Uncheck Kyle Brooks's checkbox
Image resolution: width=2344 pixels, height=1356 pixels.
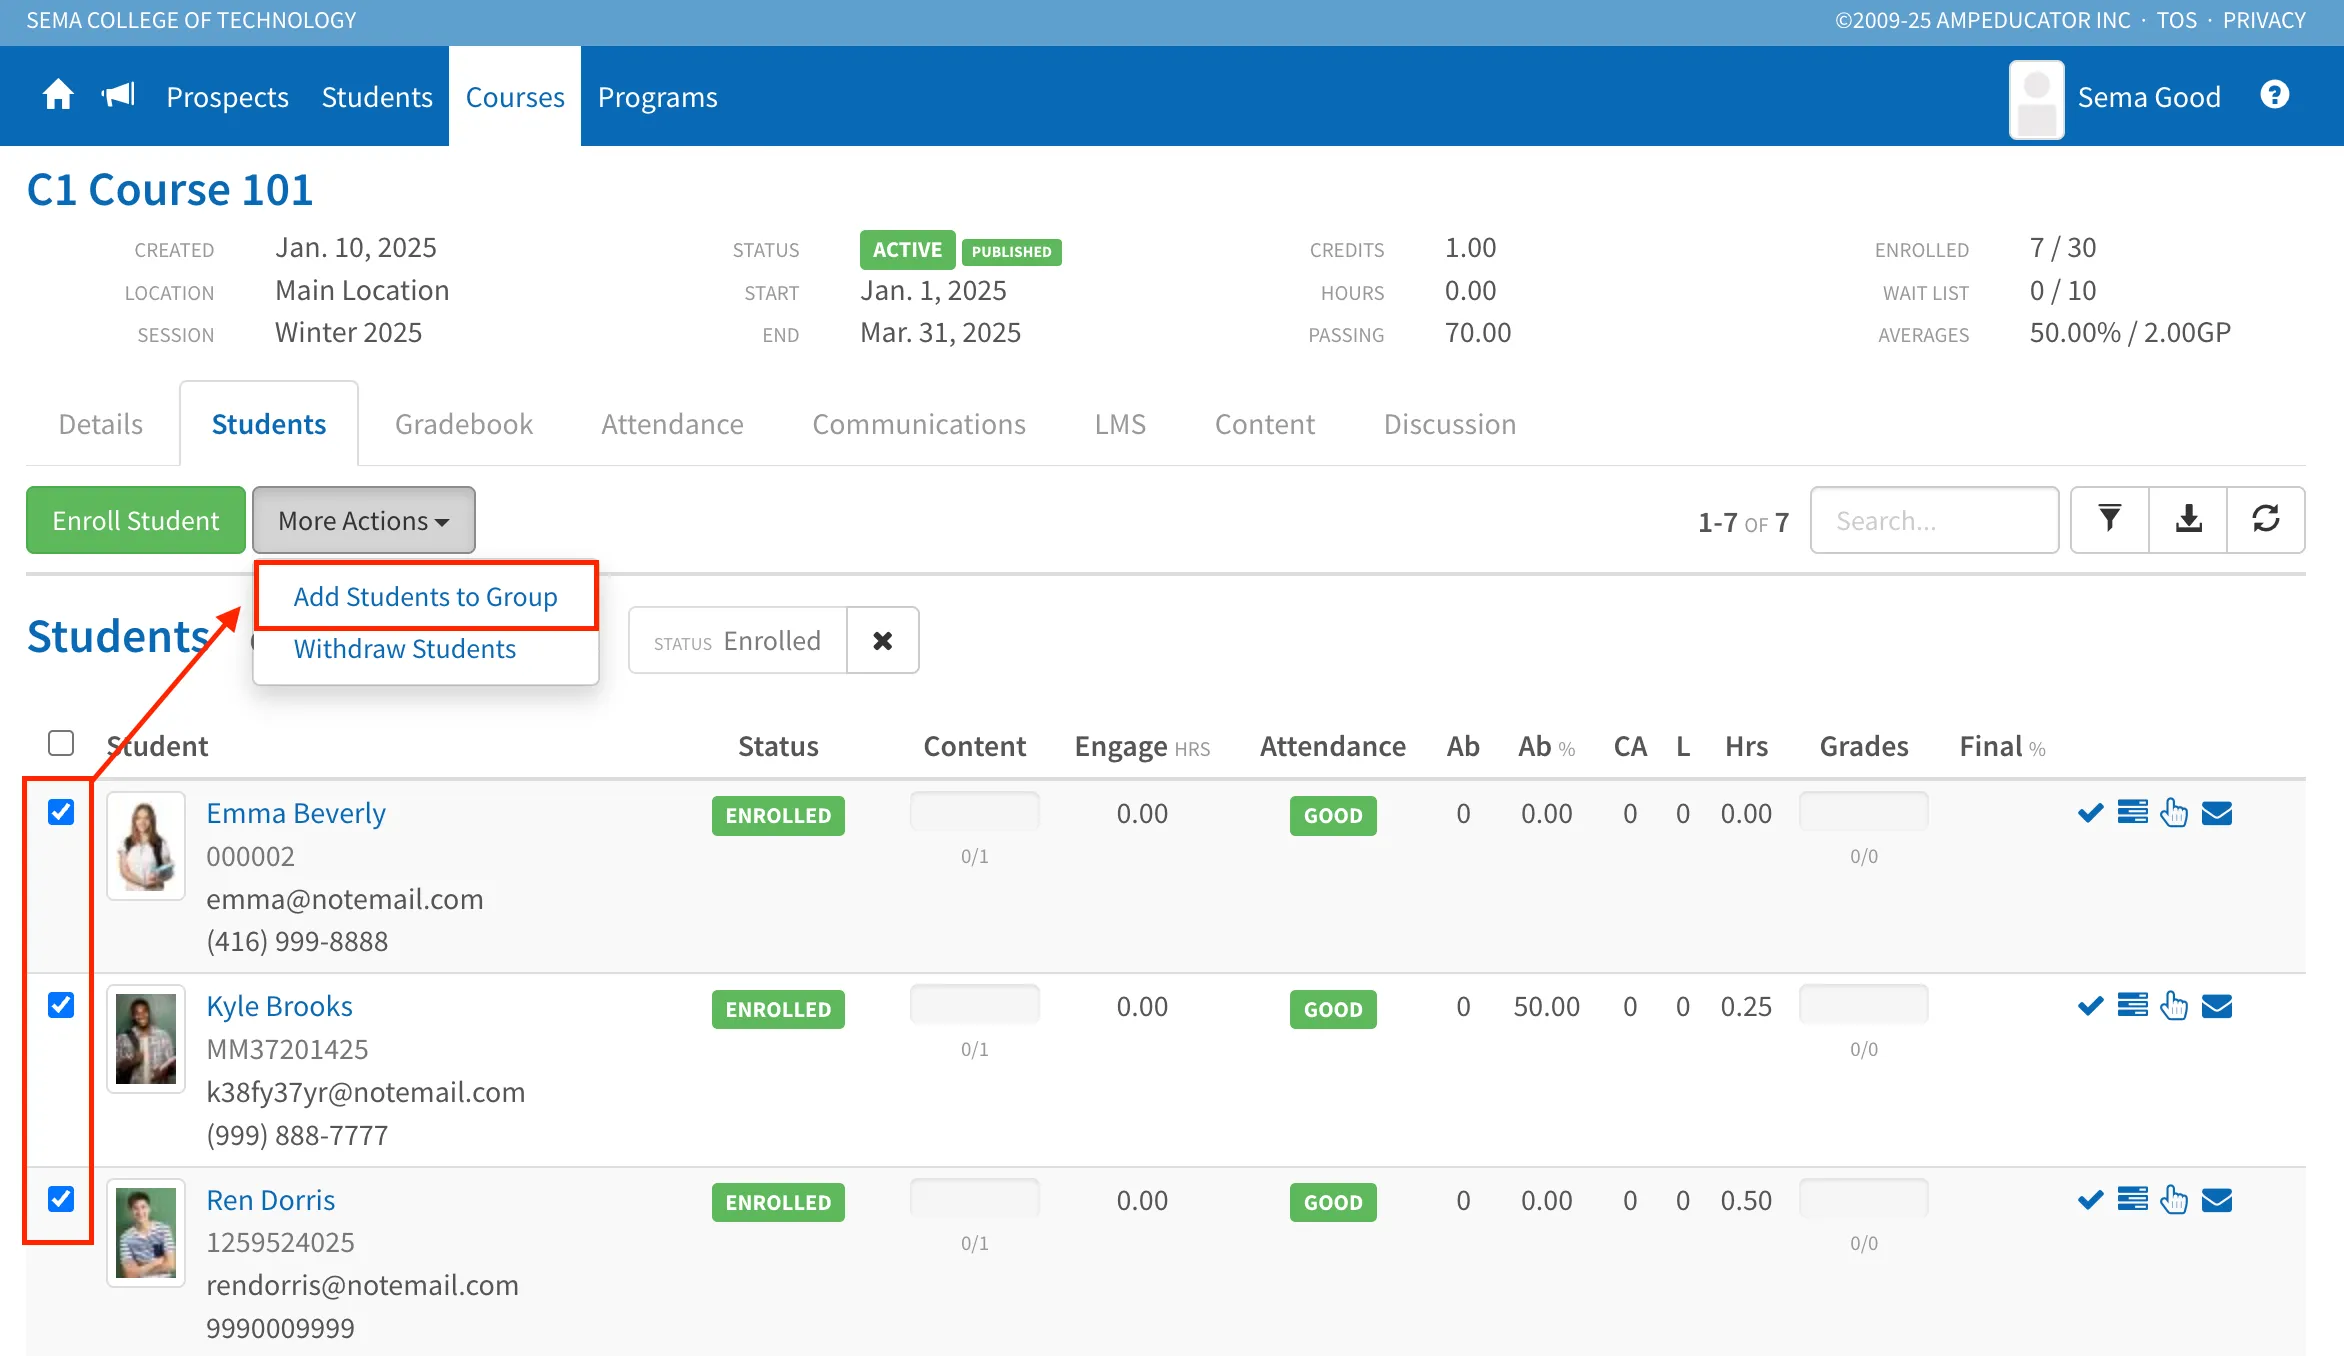[x=61, y=1005]
